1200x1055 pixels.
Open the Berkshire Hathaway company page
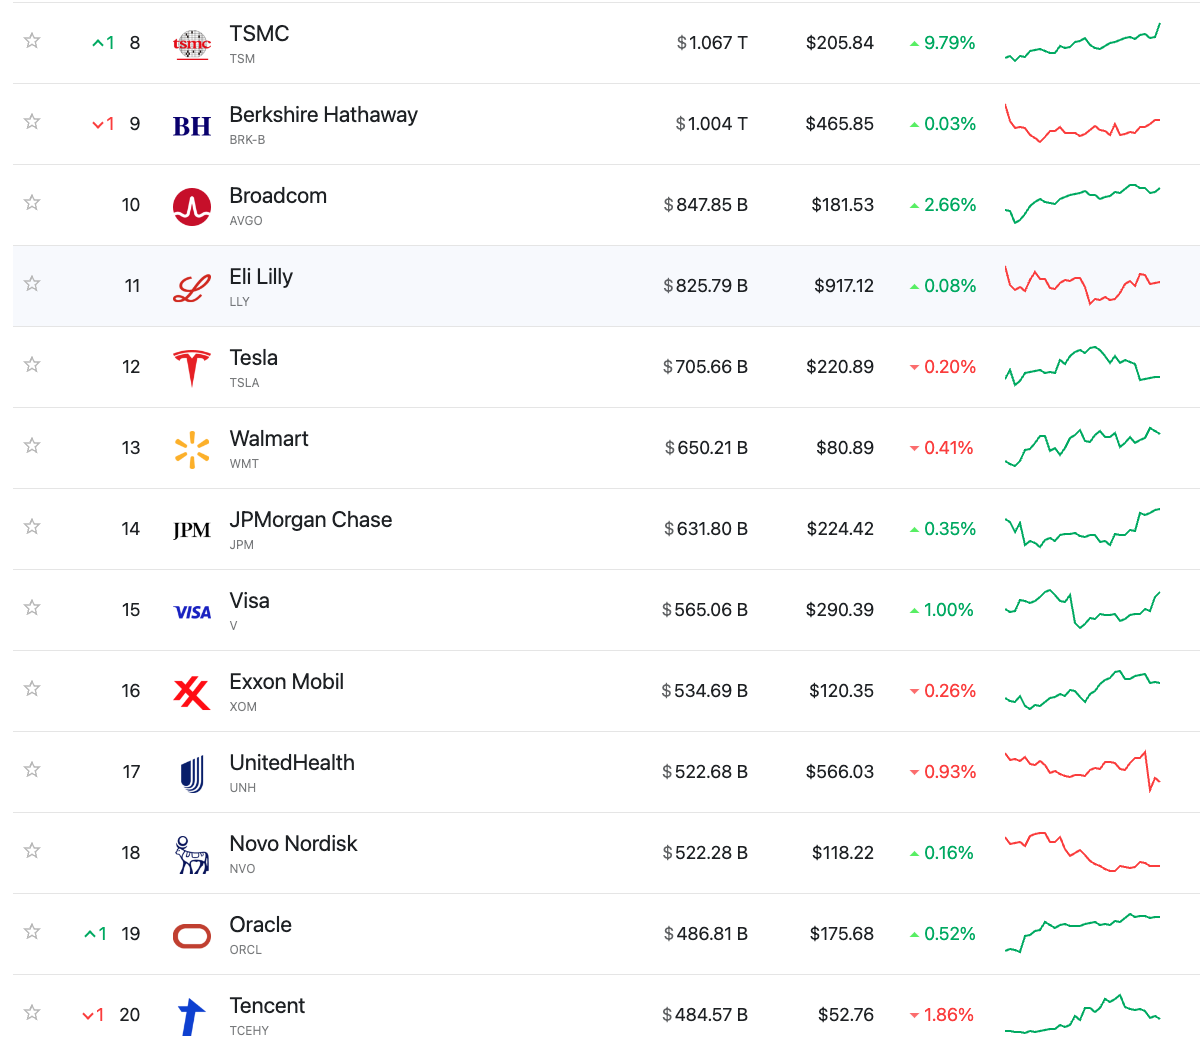point(323,115)
